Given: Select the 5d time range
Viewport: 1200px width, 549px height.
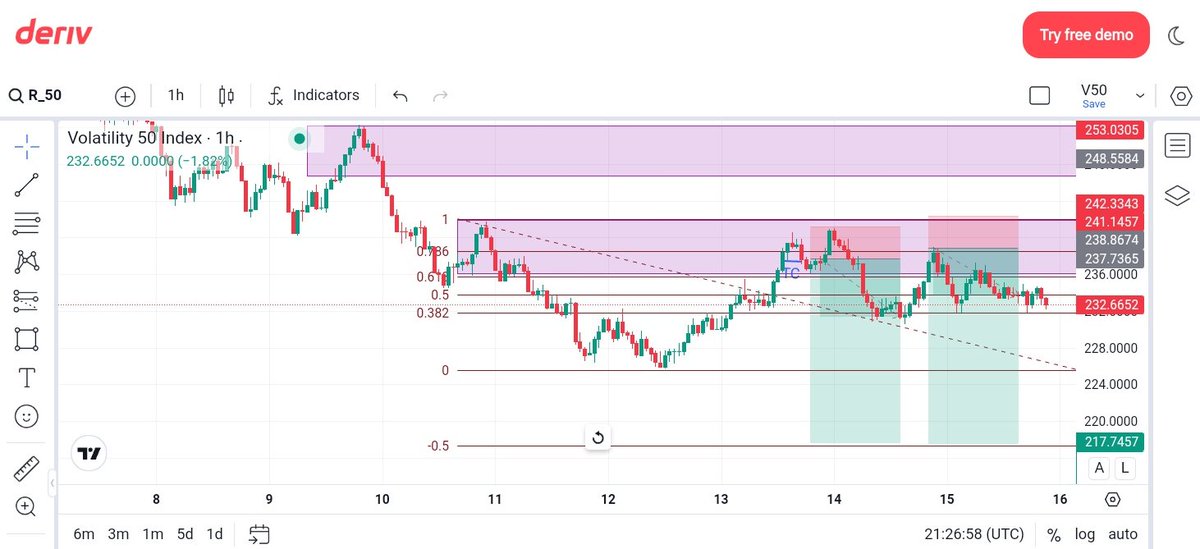Looking at the screenshot, I should [x=185, y=534].
